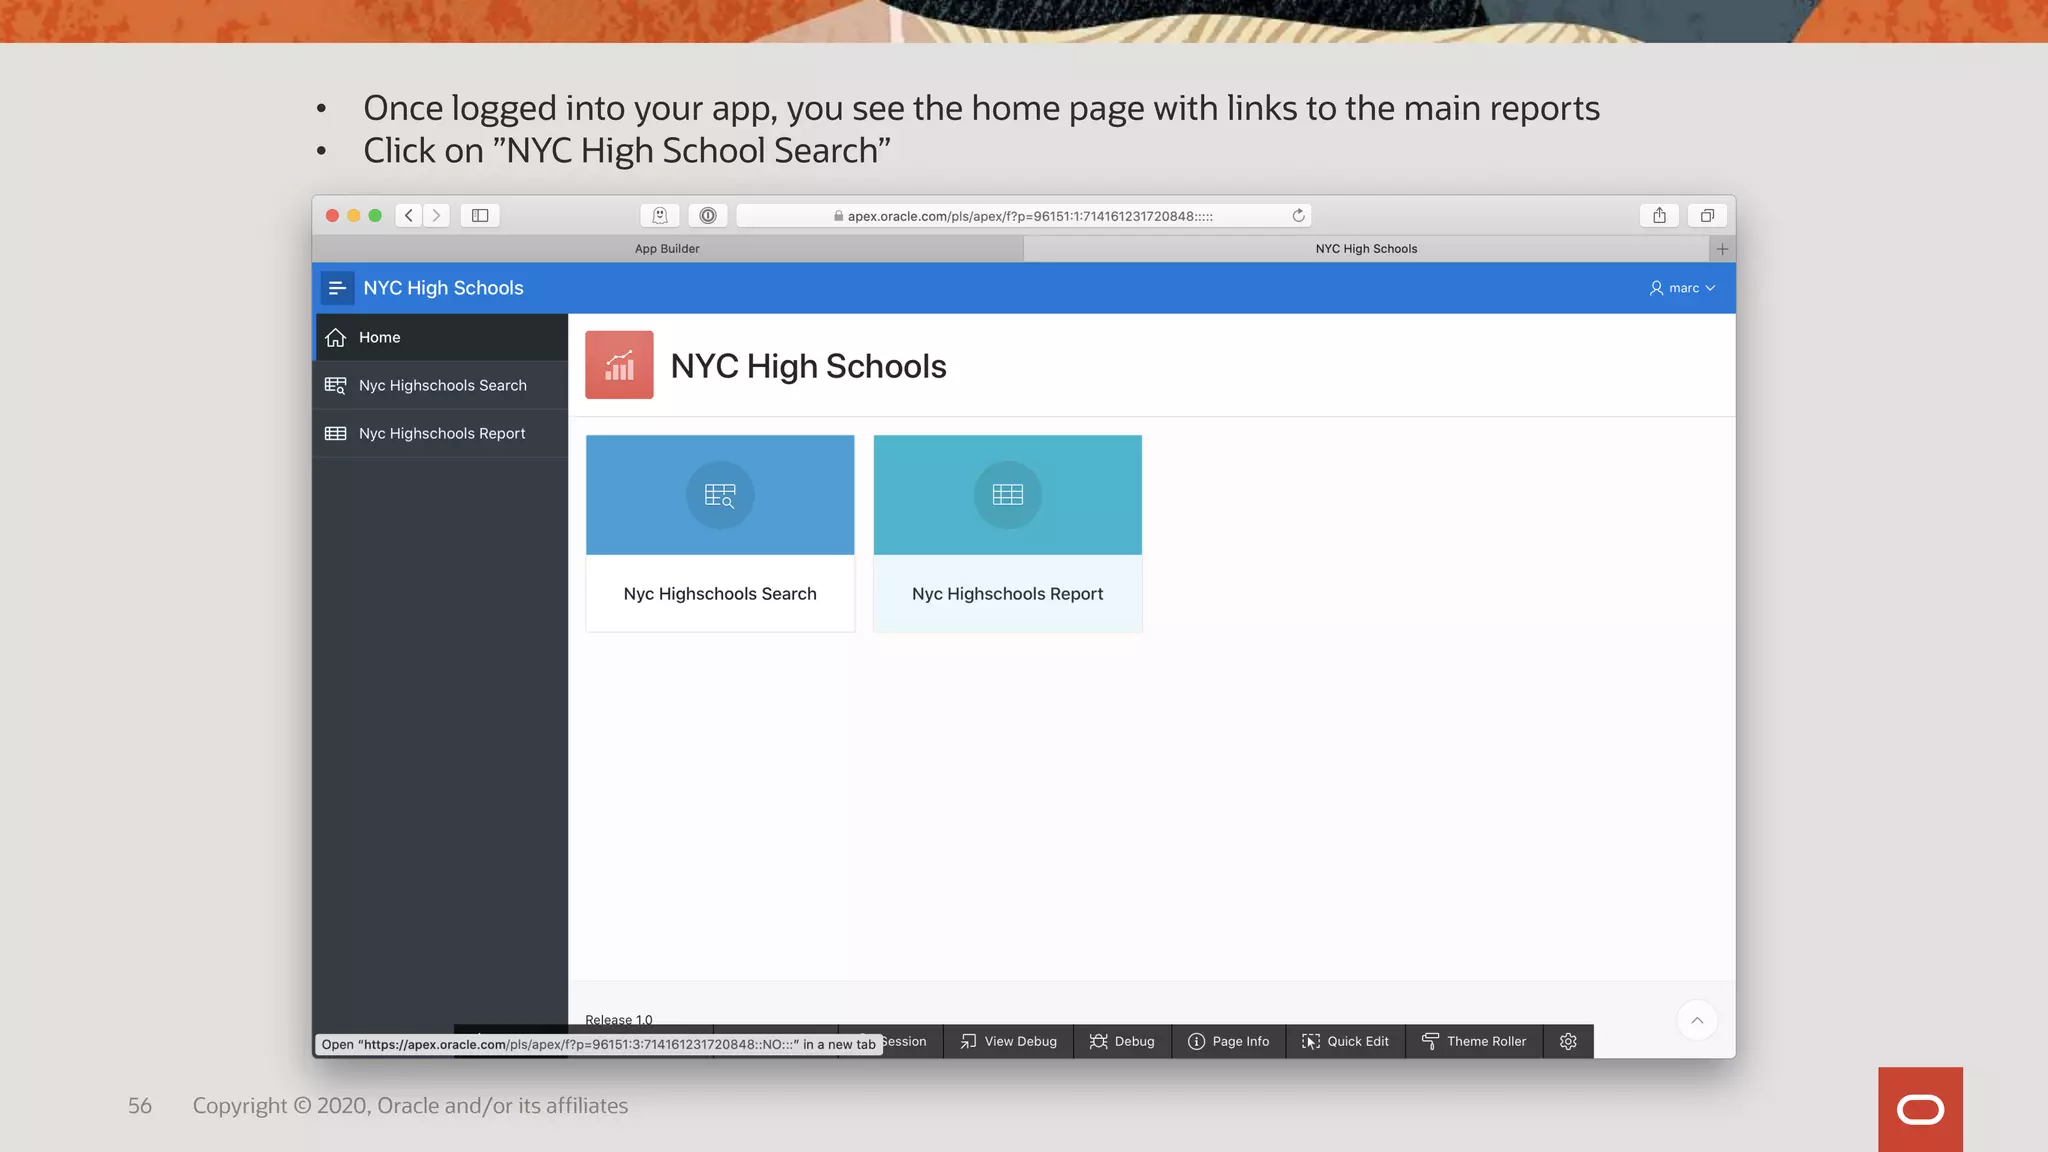Click the red chart application icon

[x=619, y=365]
